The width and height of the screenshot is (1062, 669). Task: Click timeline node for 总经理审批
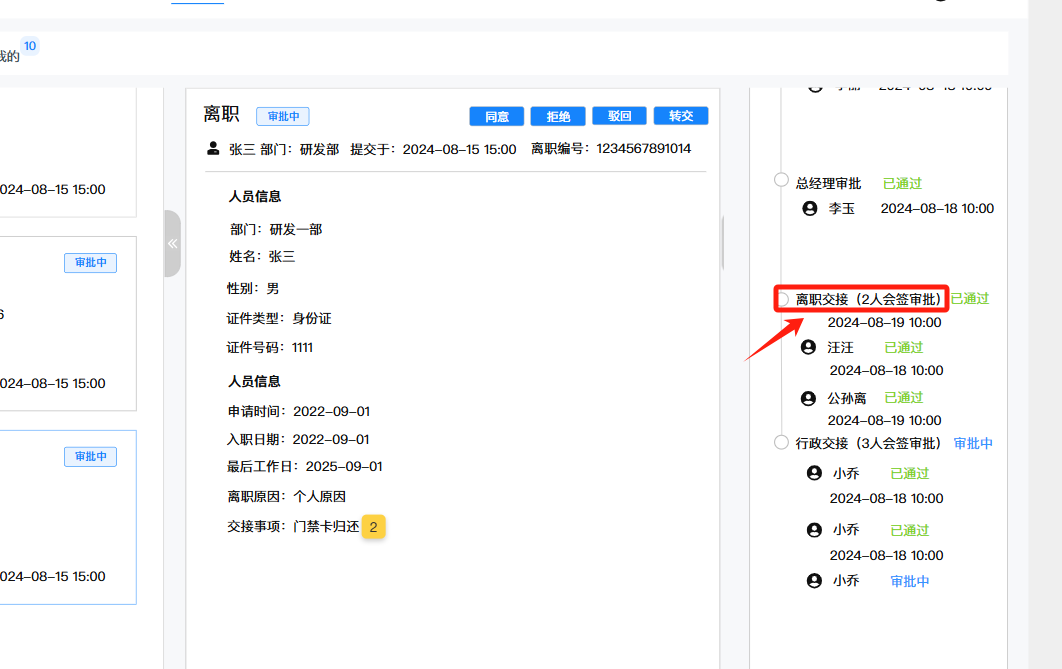pyautogui.click(x=781, y=179)
